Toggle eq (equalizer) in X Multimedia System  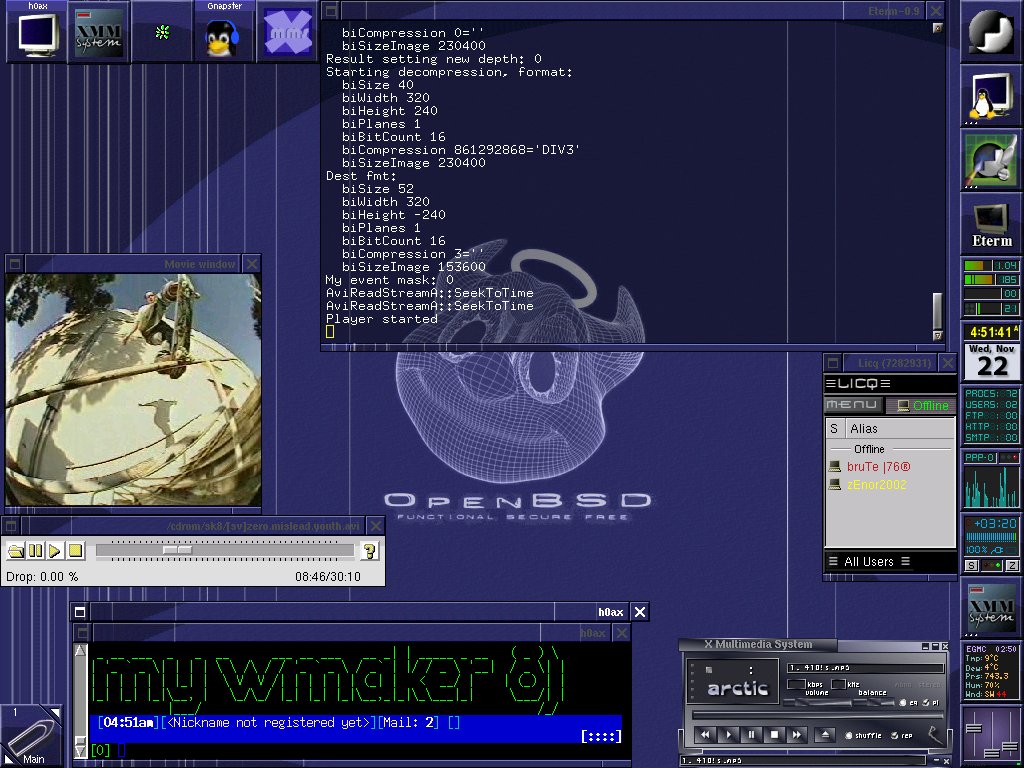(x=908, y=703)
